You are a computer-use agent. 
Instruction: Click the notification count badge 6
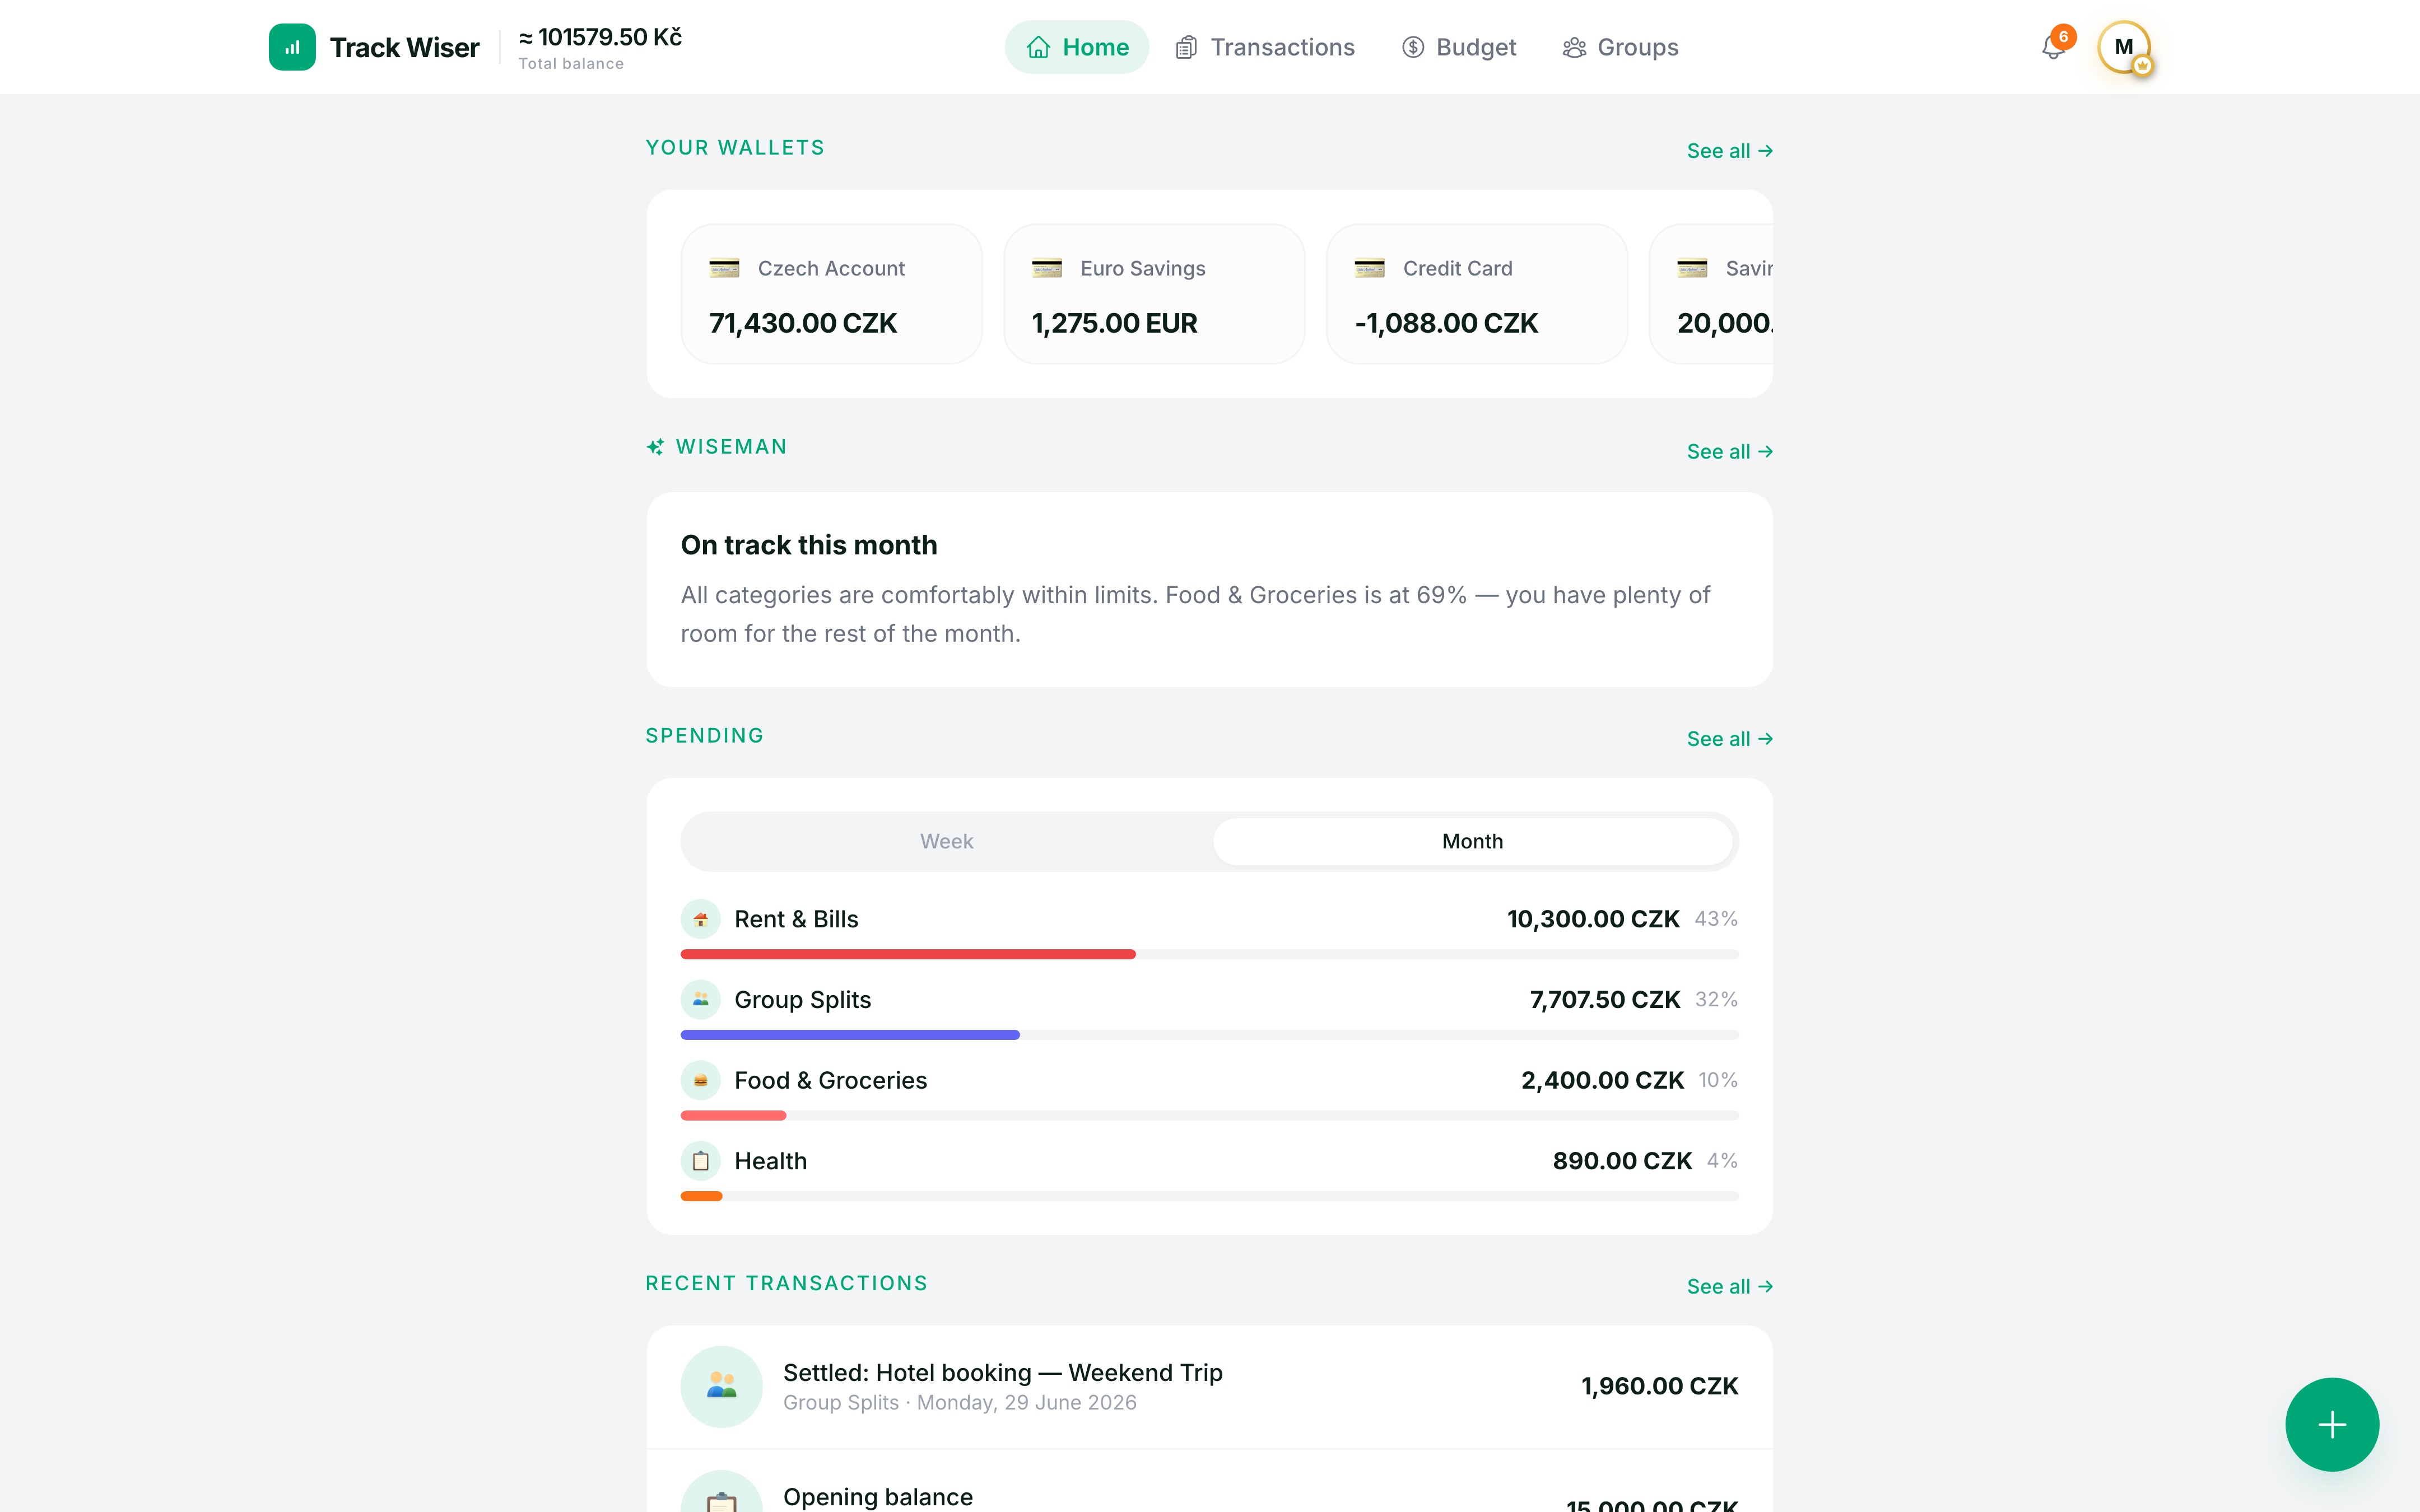click(2063, 37)
